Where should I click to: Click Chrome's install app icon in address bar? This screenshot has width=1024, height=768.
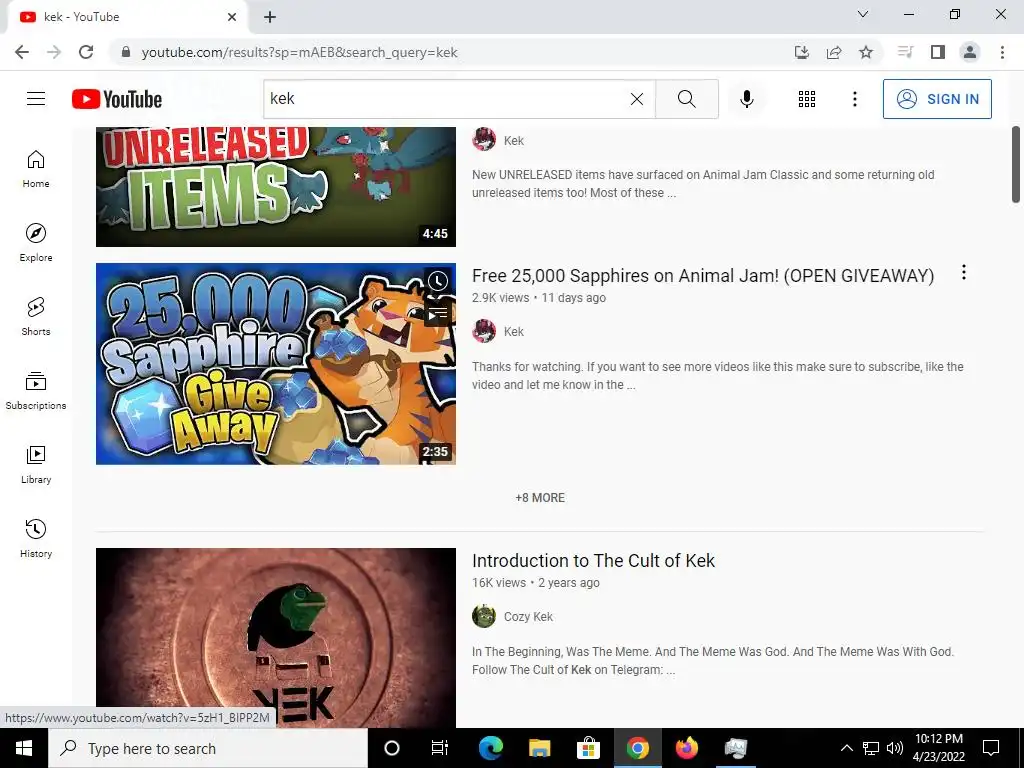802,52
